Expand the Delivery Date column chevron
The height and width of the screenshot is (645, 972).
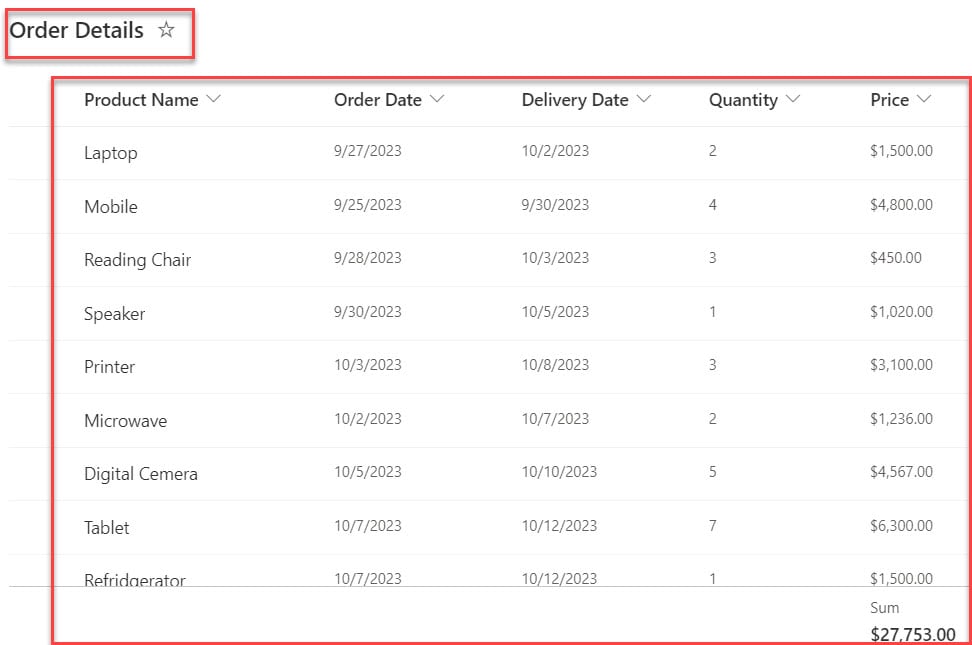(644, 99)
